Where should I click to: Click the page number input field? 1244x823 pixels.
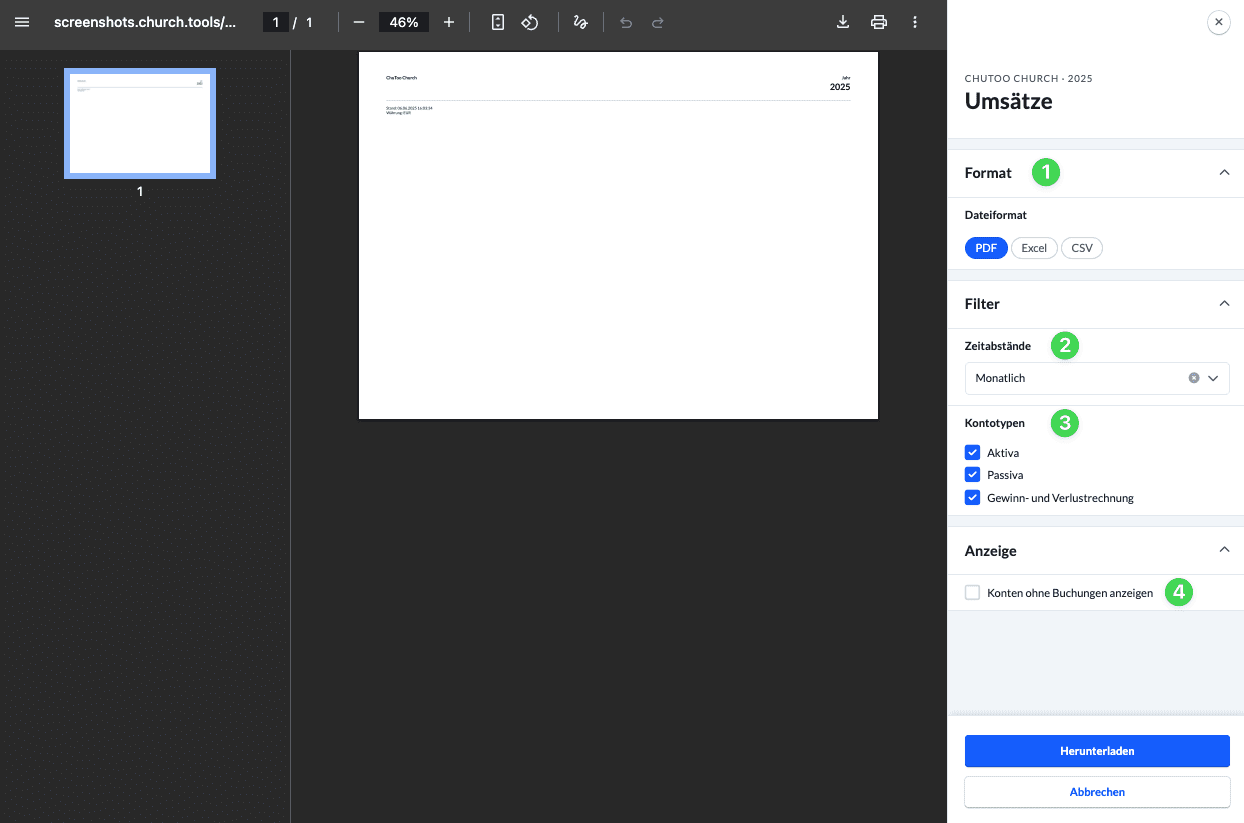[x=276, y=22]
